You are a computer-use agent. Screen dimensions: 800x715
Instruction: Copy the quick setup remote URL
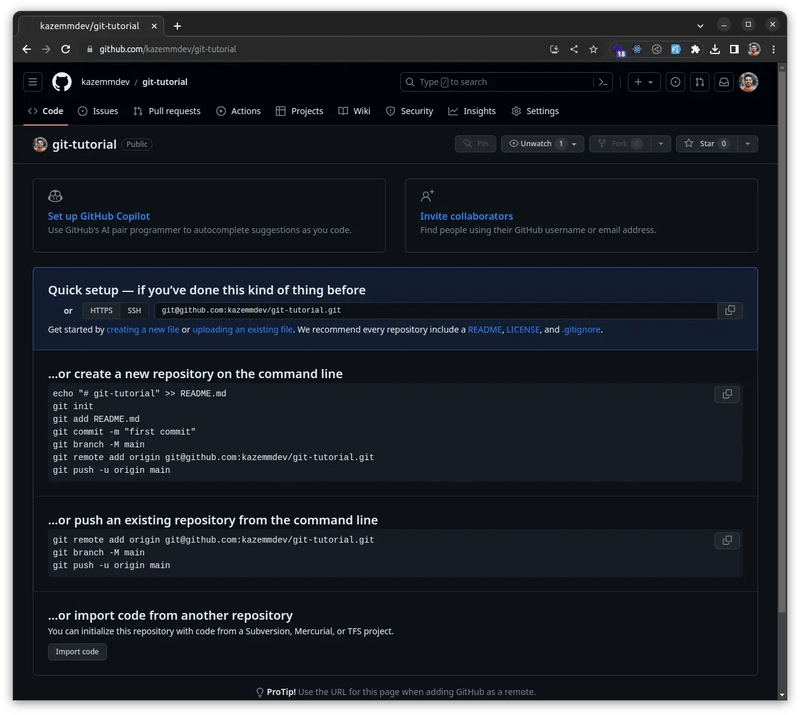(729, 310)
